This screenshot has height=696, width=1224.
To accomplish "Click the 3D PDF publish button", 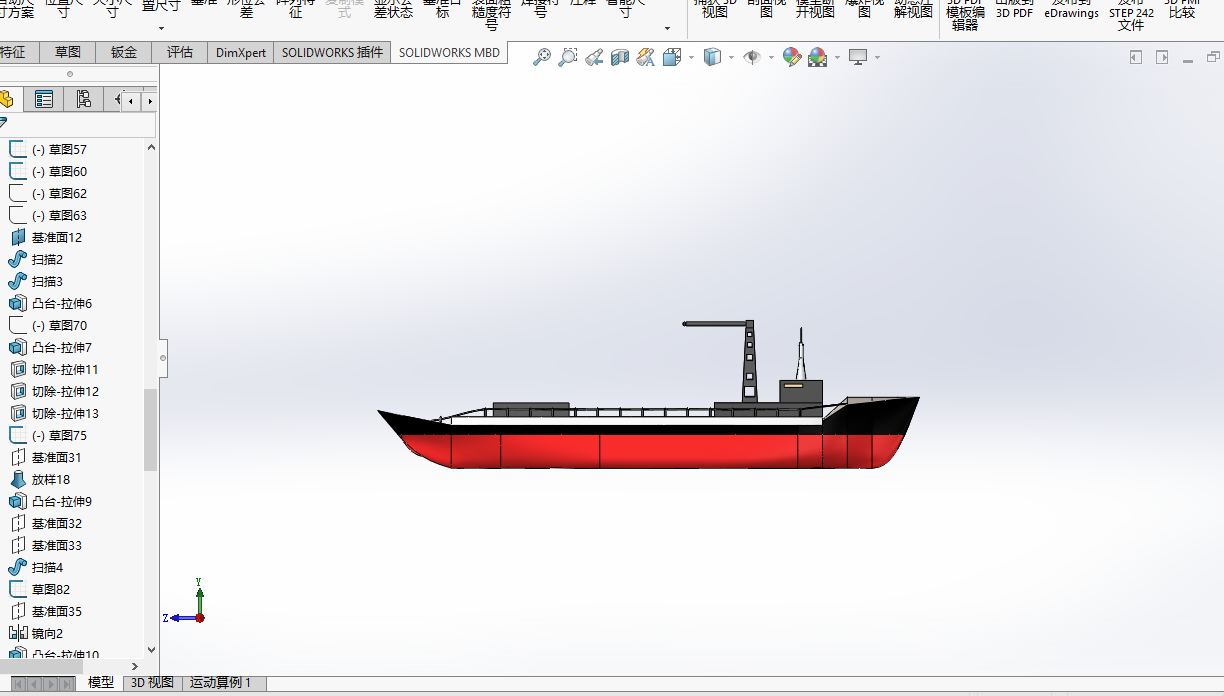I will tap(1014, 10).
